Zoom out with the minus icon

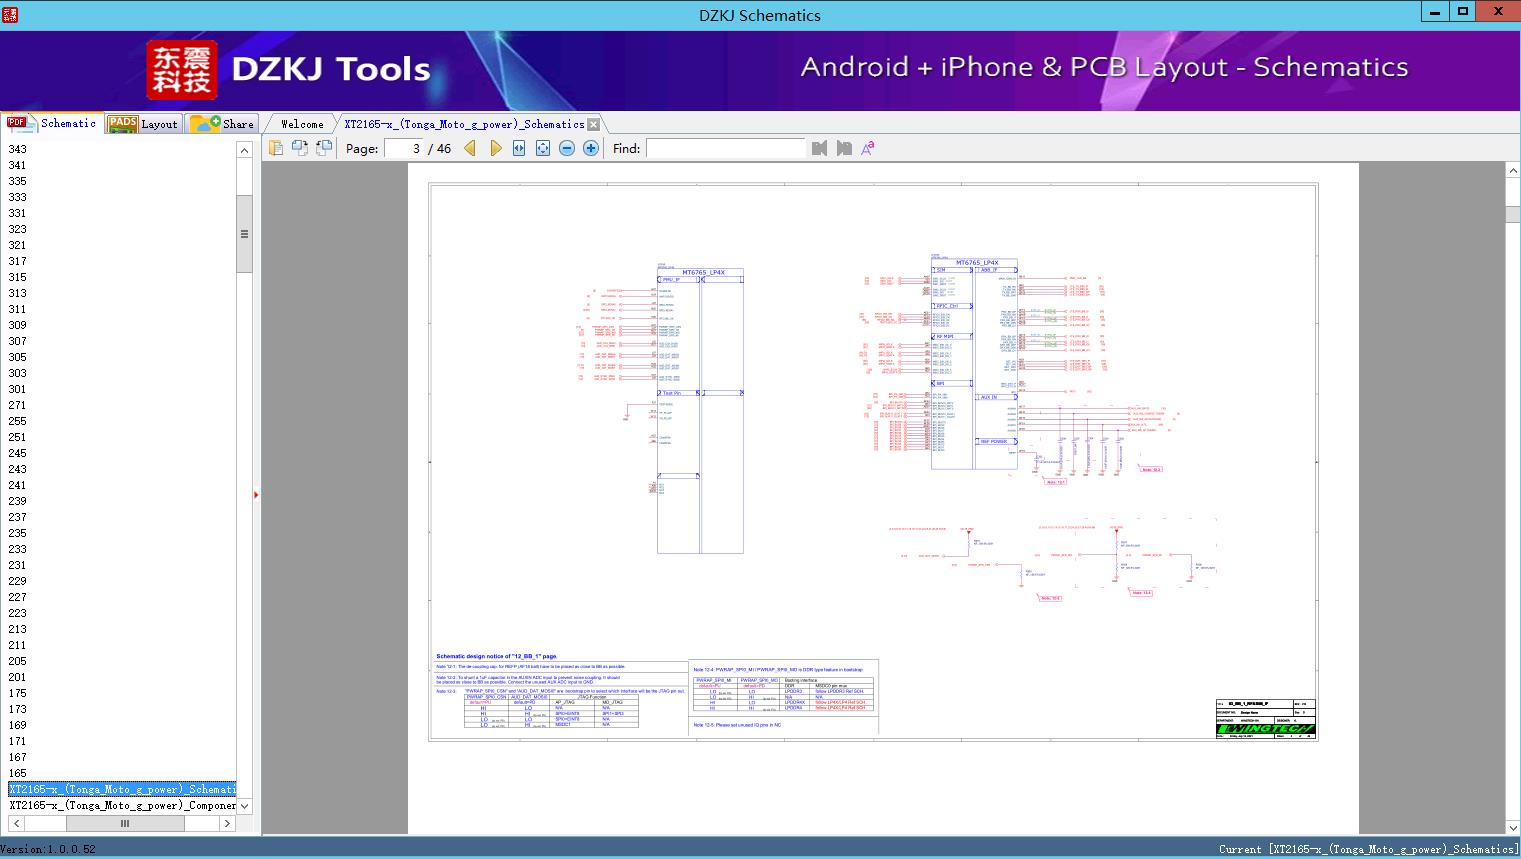click(x=567, y=148)
